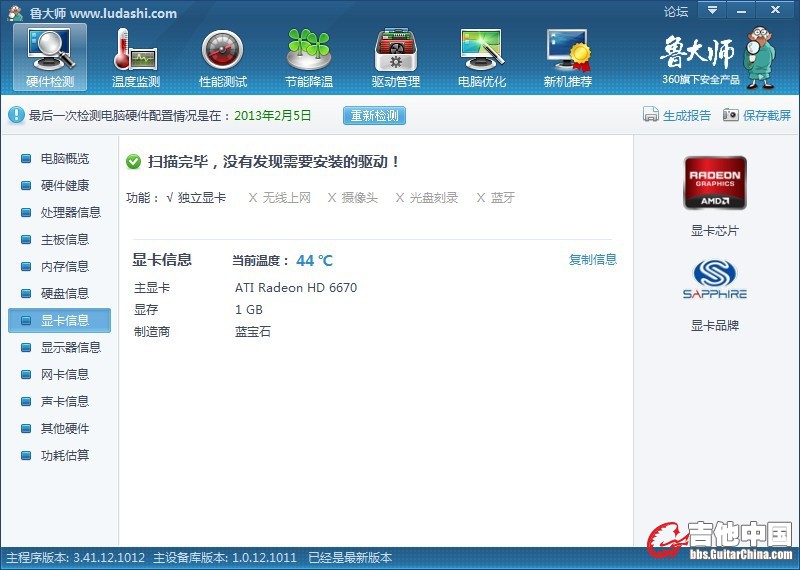Select 显示器信息 in the sidebar

[x=70, y=348]
